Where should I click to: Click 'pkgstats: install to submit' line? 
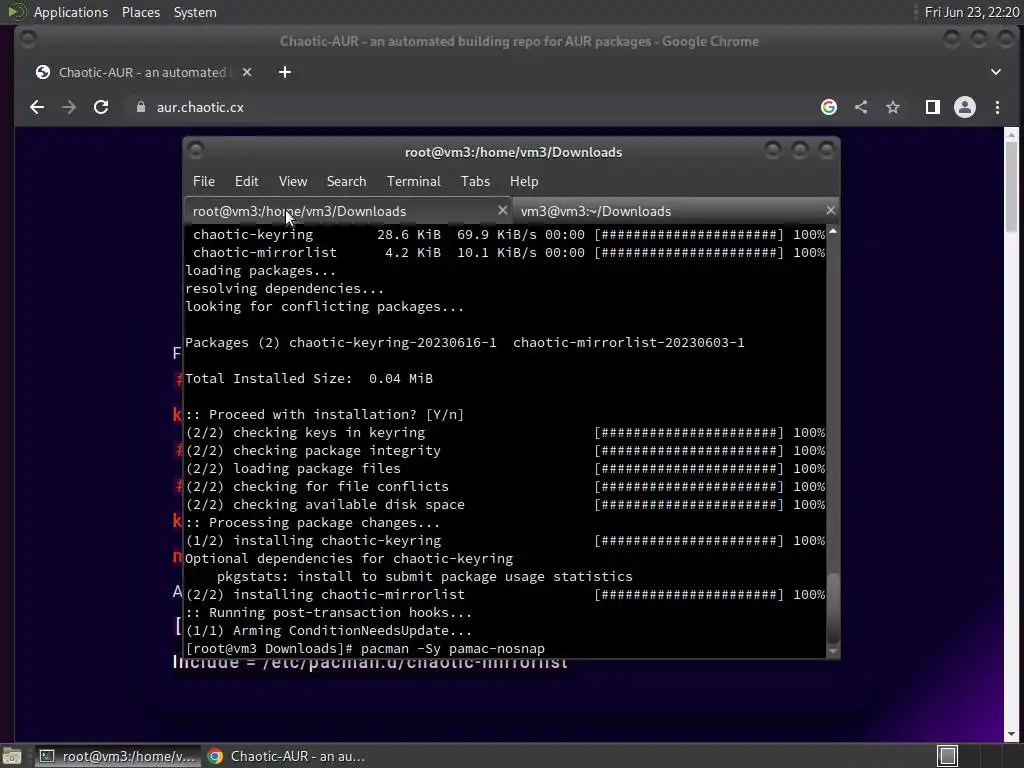click(x=424, y=577)
